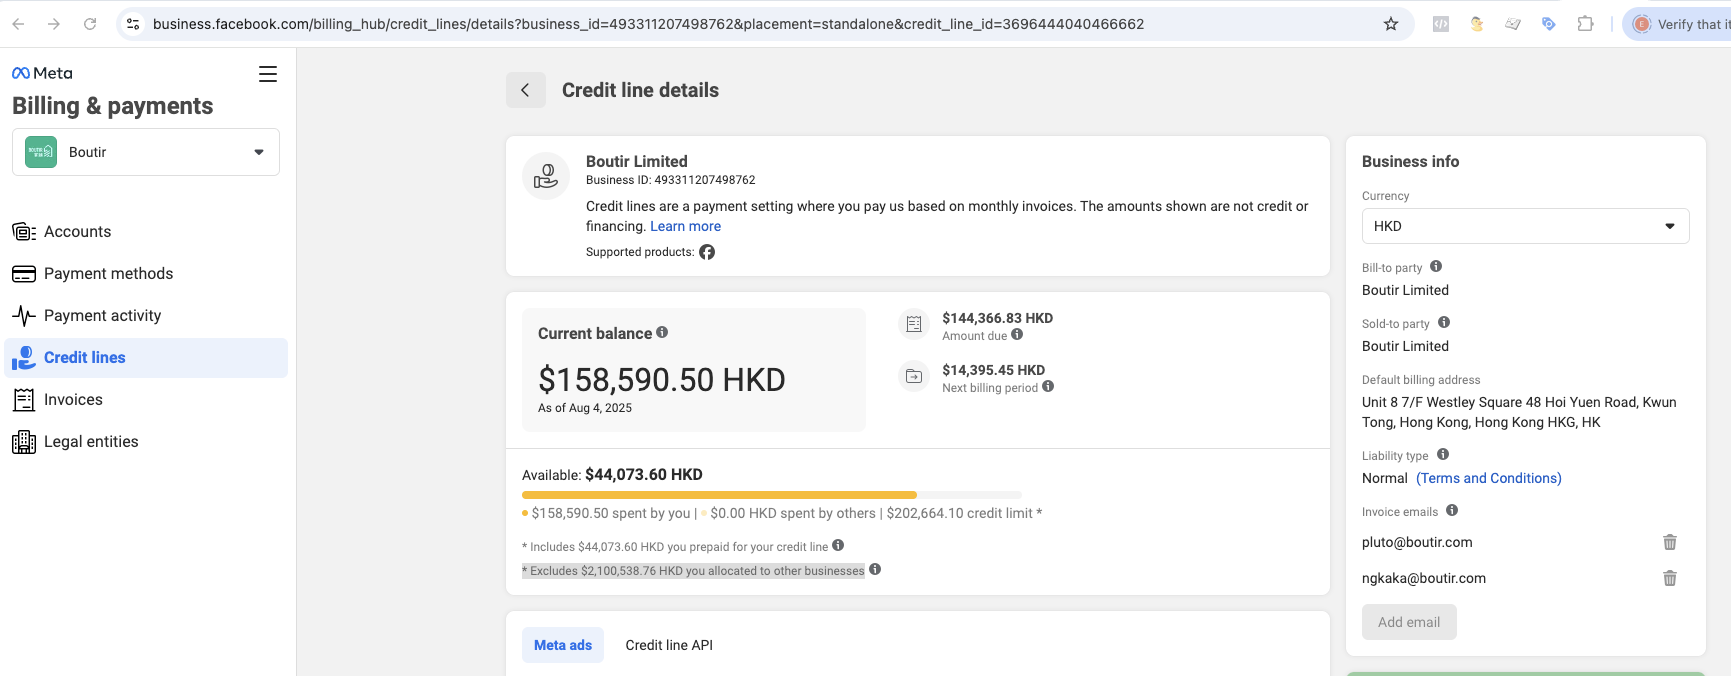1731x676 pixels.
Task: Go back in browser history
Action: point(18,24)
